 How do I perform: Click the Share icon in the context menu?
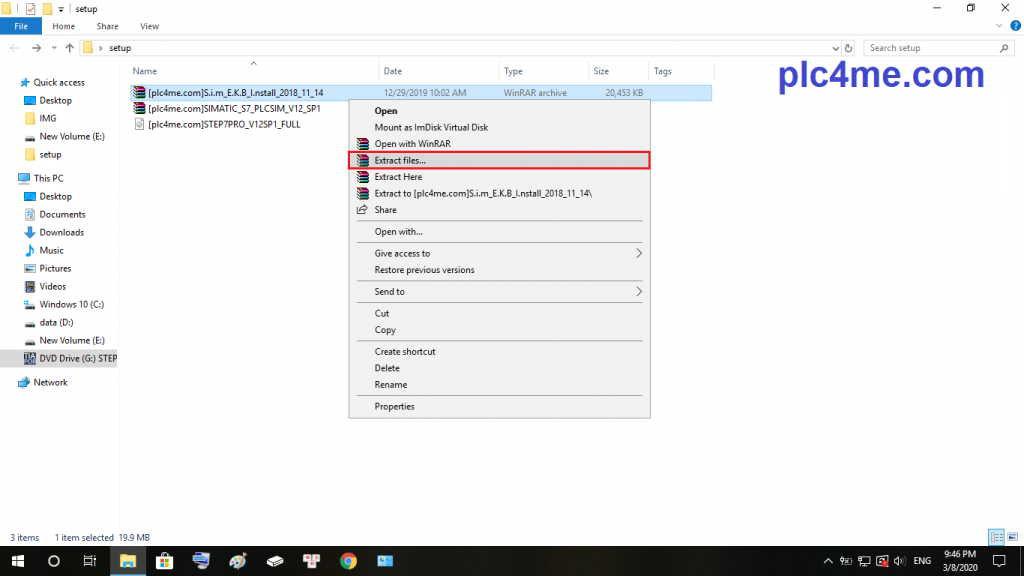click(362, 210)
